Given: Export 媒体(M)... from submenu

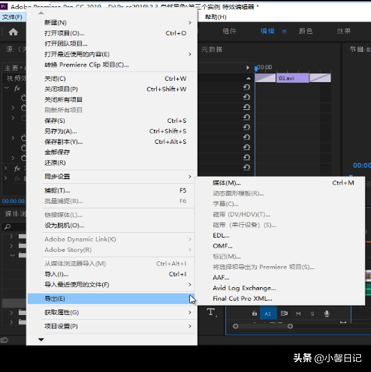Looking at the screenshot, I should click(280, 183).
